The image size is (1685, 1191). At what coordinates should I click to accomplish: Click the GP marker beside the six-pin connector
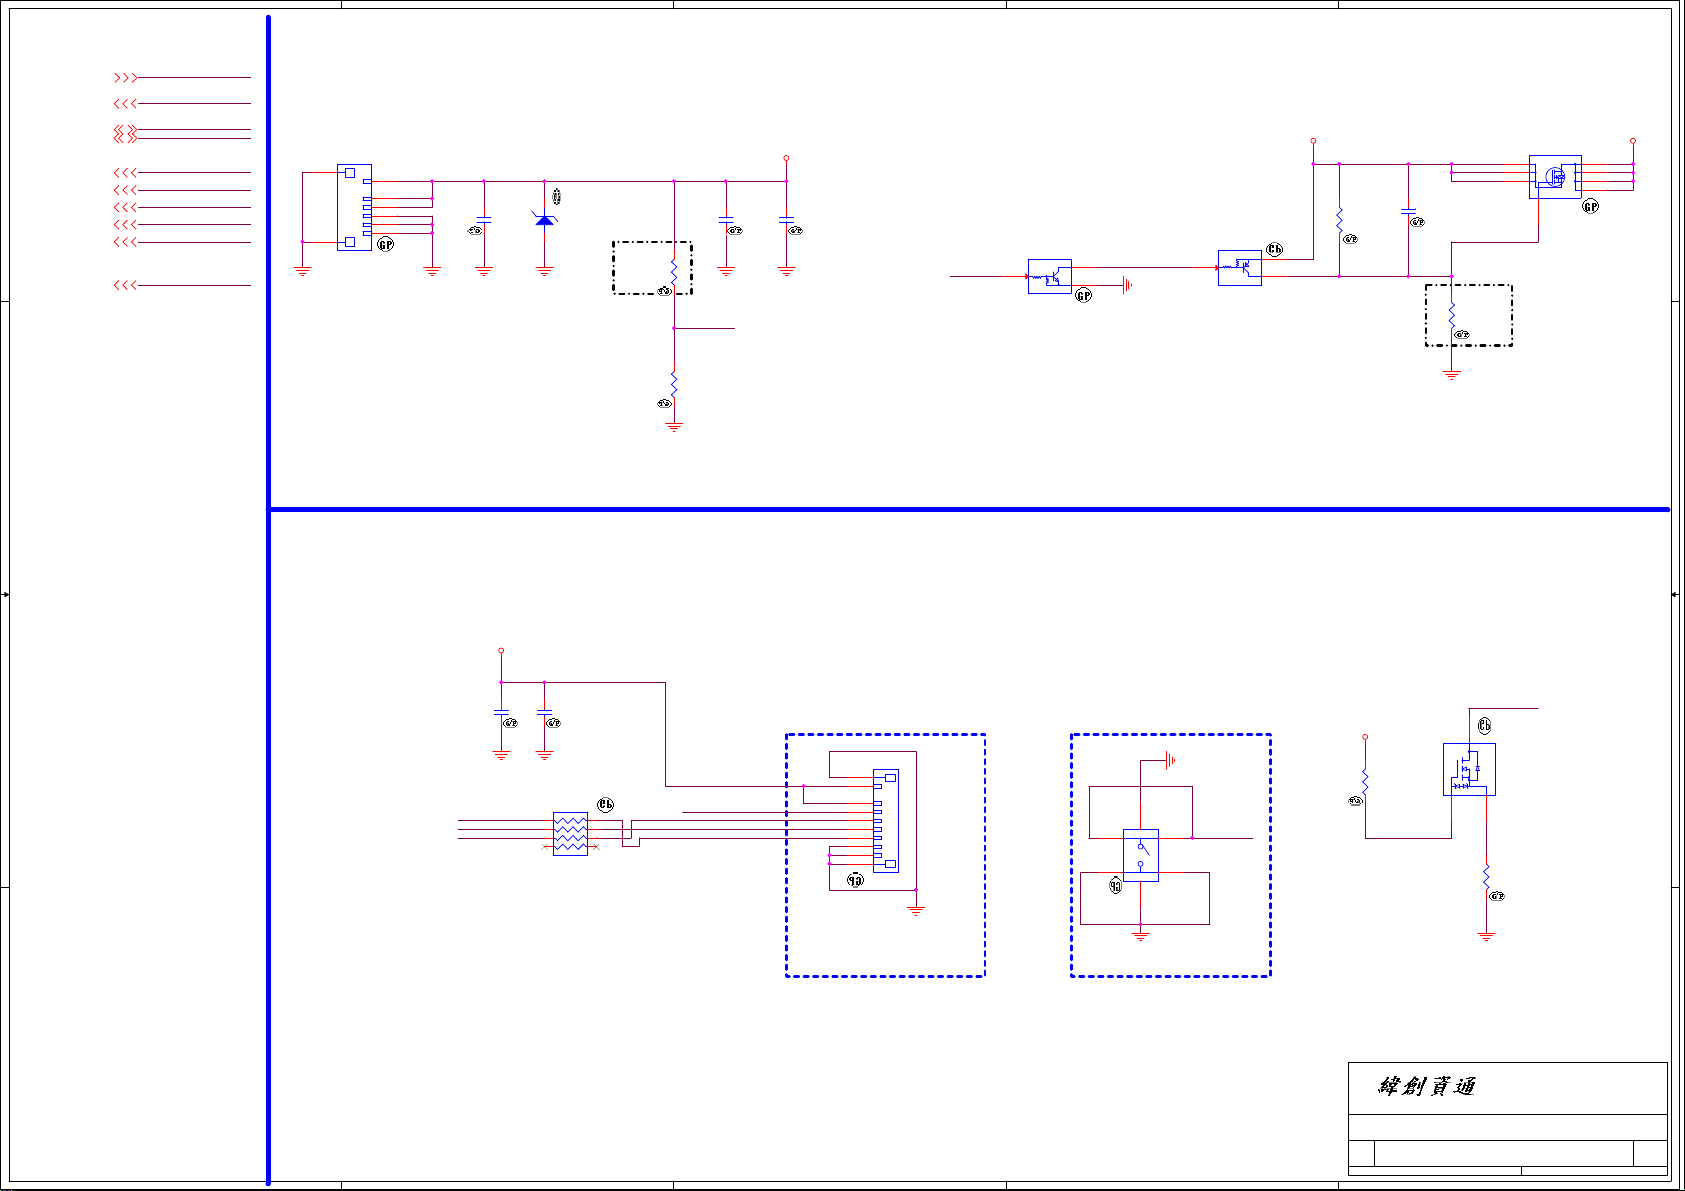point(385,244)
